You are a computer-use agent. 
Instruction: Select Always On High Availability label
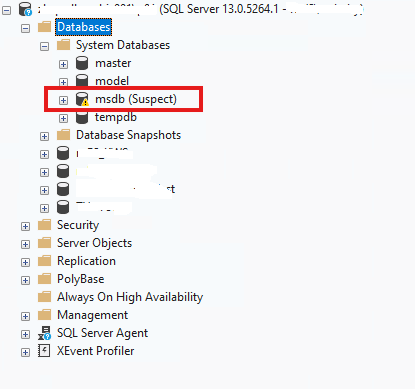click(x=130, y=297)
